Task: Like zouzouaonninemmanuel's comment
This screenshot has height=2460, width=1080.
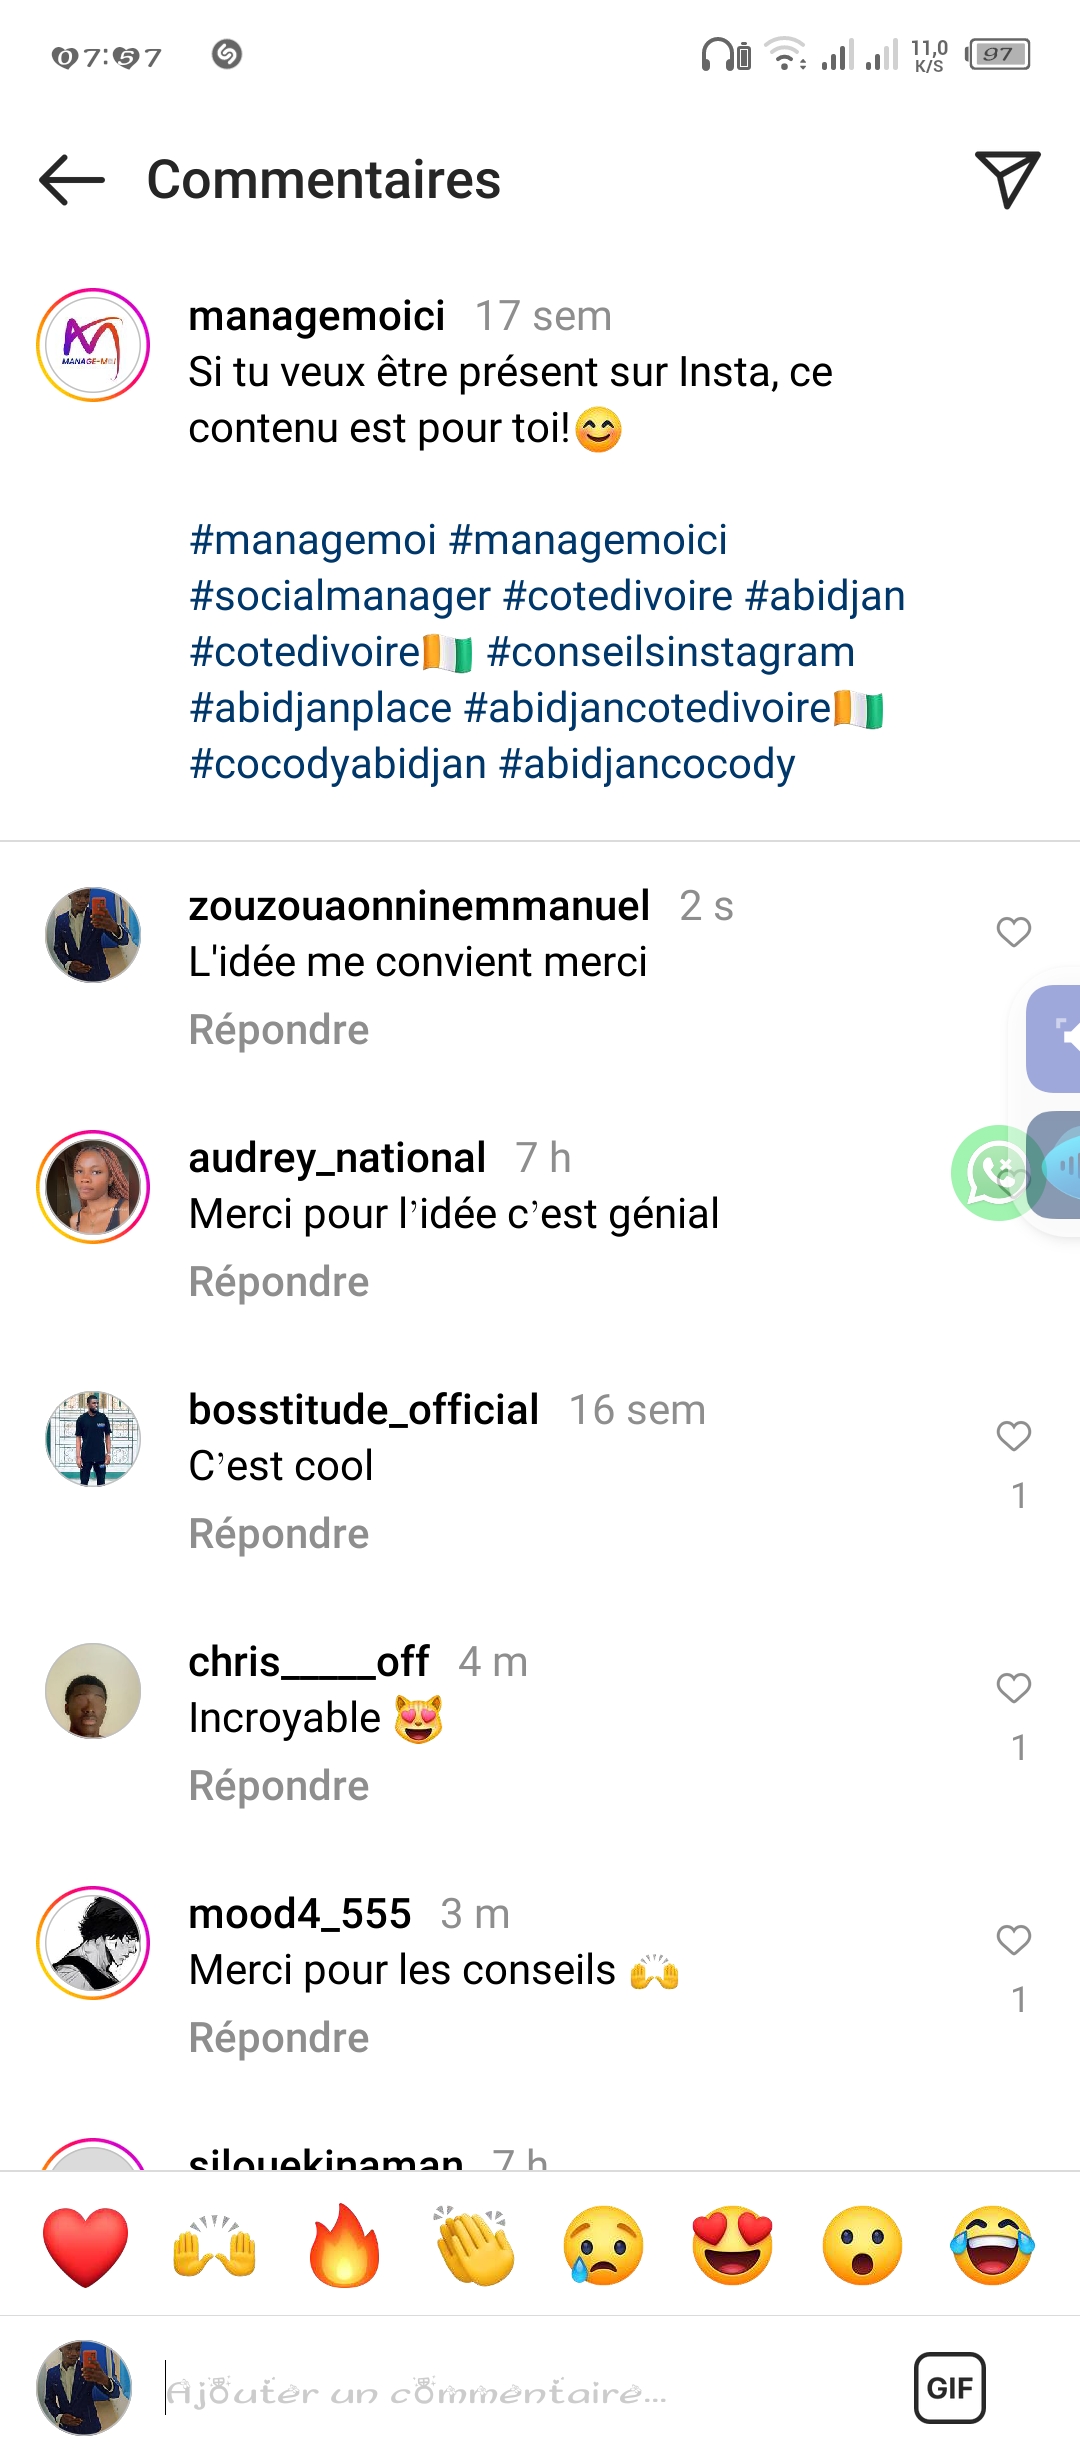Action: tap(1013, 932)
